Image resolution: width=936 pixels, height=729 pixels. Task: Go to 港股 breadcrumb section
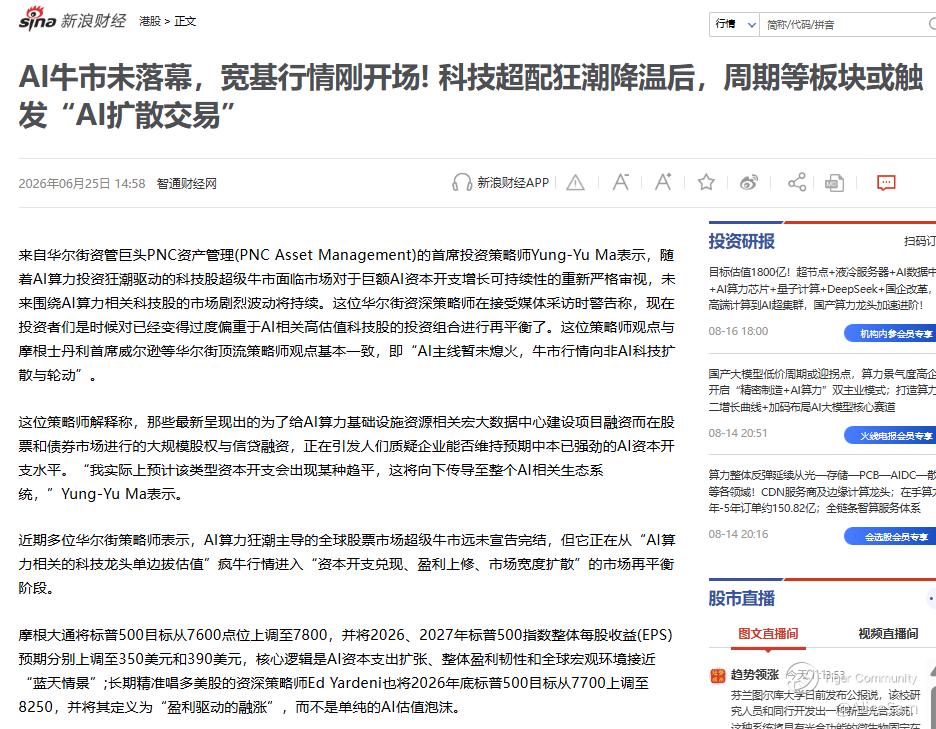coord(150,21)
